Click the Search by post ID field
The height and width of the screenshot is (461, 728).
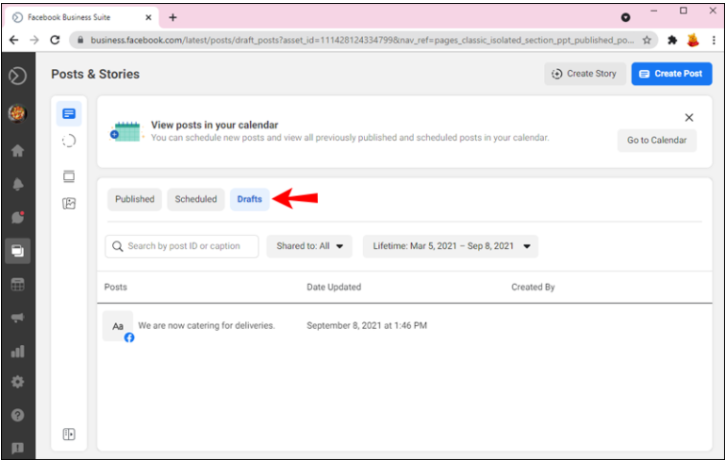pos(182,246)
